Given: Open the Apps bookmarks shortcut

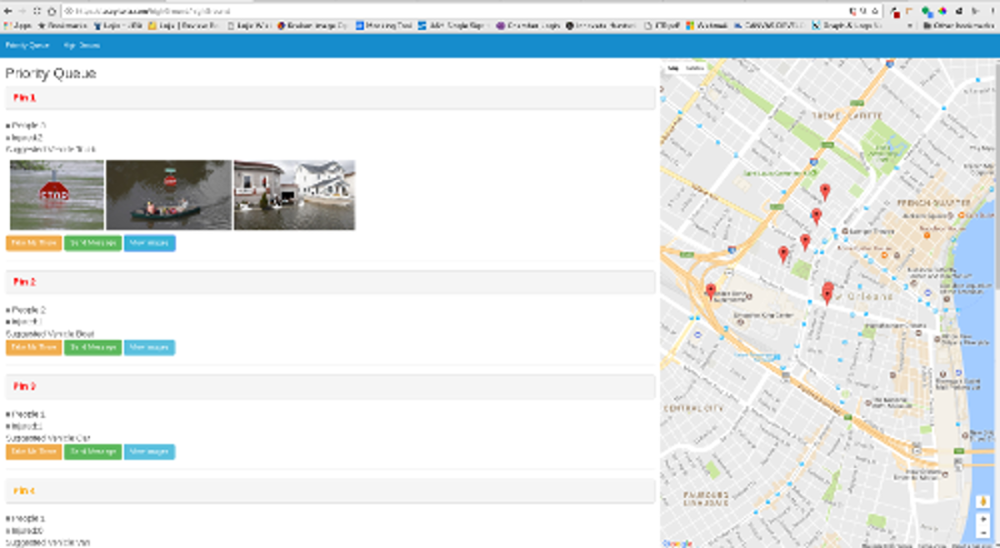Looking at the screenshot, I should click(18, 26).
